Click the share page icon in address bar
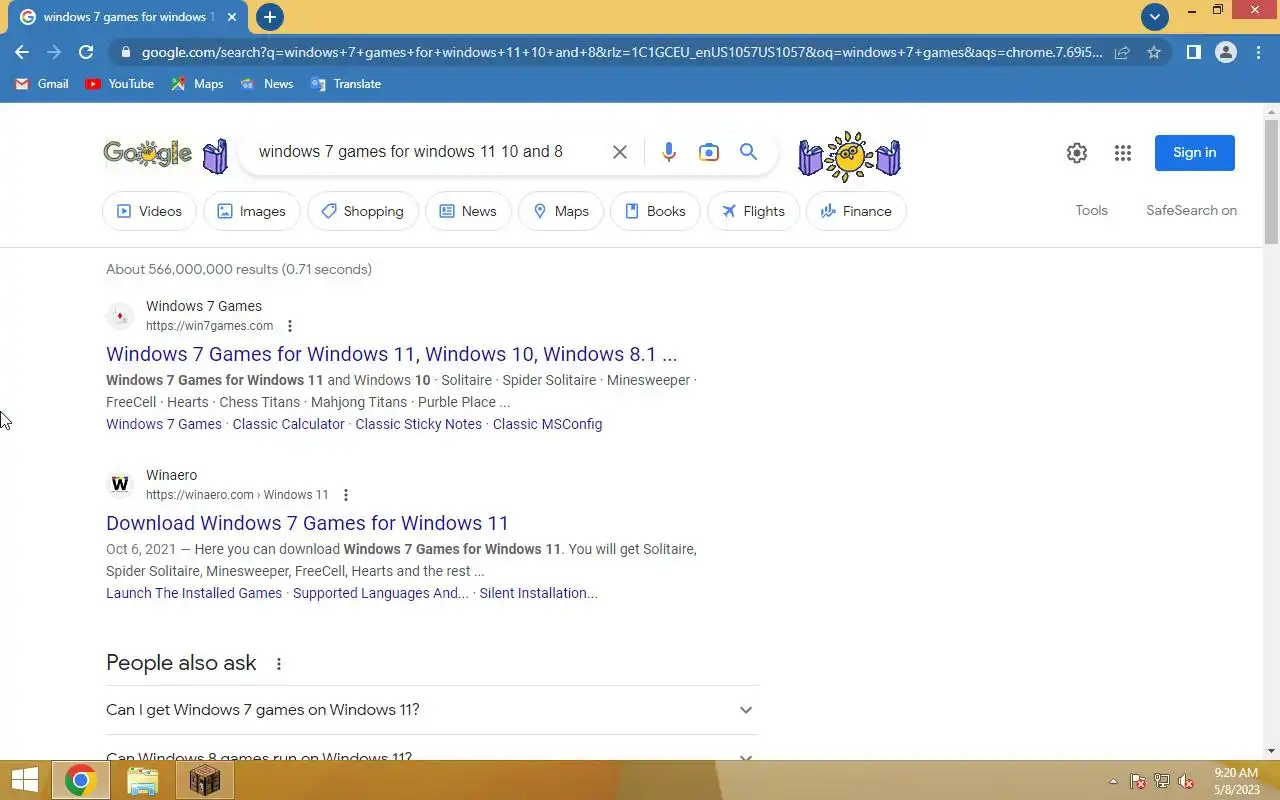 [1122, 52]
